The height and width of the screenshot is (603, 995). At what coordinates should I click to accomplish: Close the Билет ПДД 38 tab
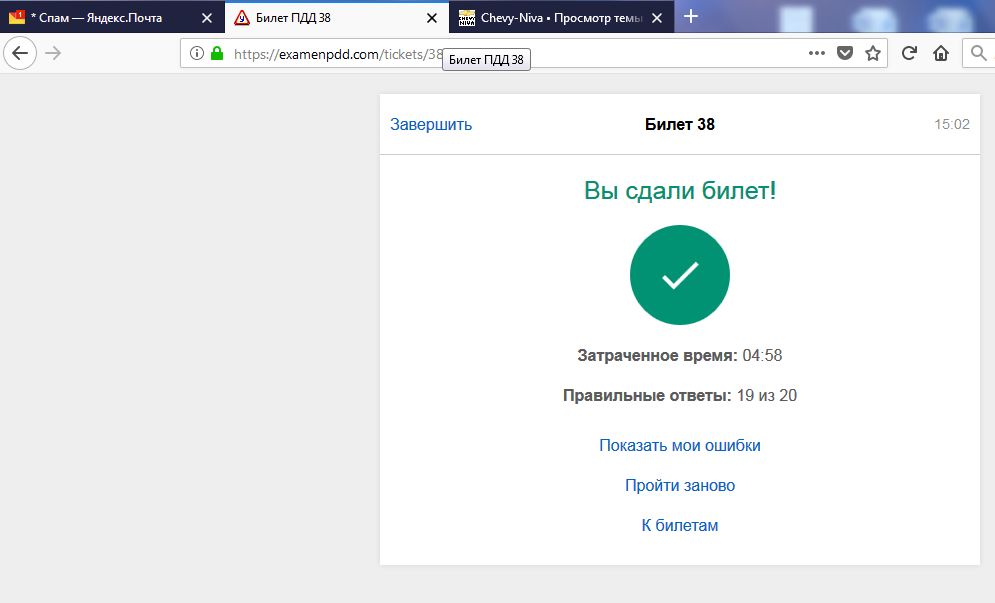pos(431,18)
